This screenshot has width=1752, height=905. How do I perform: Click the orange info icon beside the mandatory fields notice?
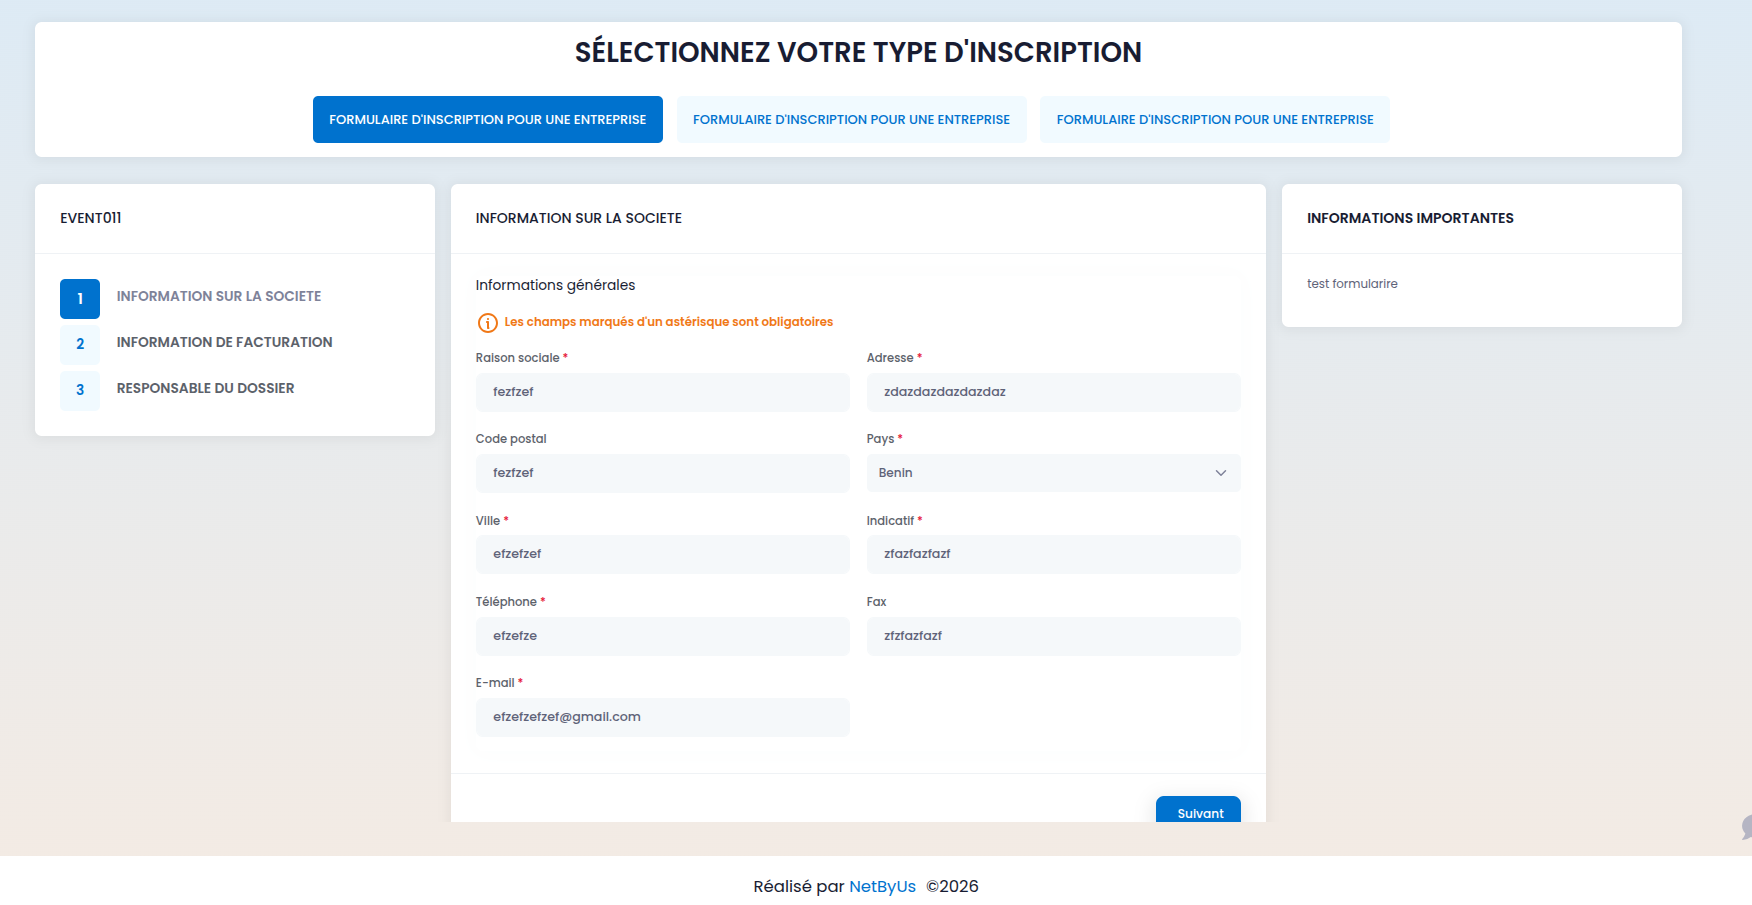click(x=488, y=323)
